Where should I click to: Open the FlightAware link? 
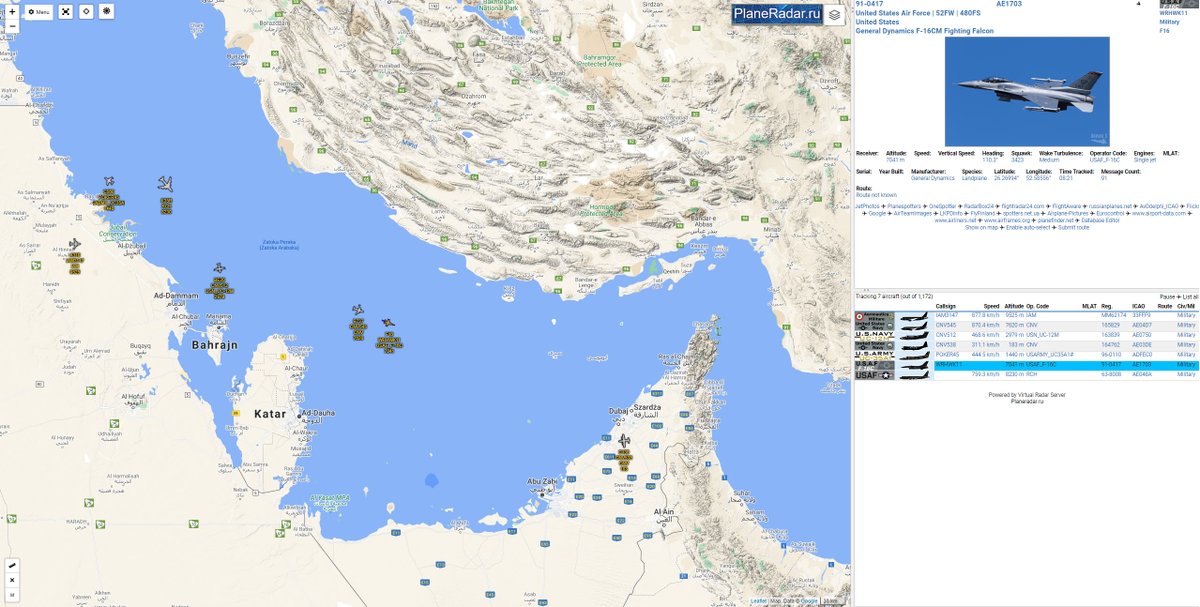[1066, 206]
